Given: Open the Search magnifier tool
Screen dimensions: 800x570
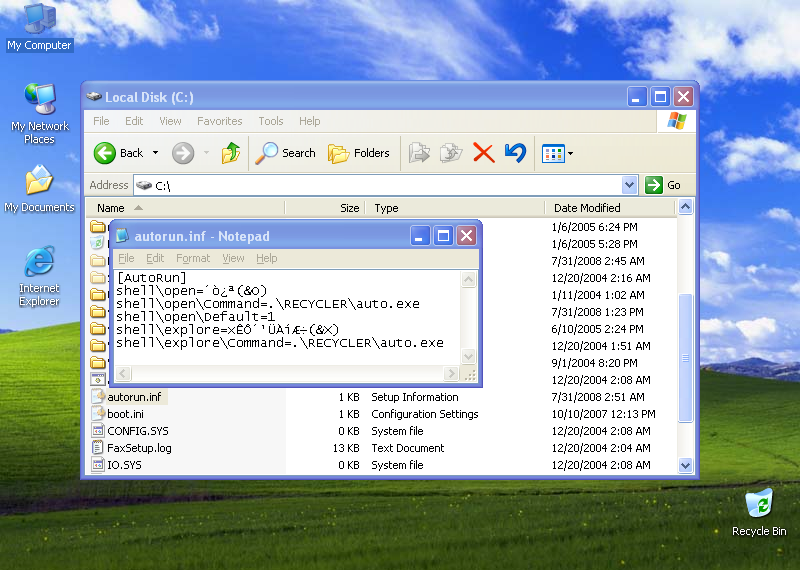Looking at the screenshot, I should click(x=266, y=153).
